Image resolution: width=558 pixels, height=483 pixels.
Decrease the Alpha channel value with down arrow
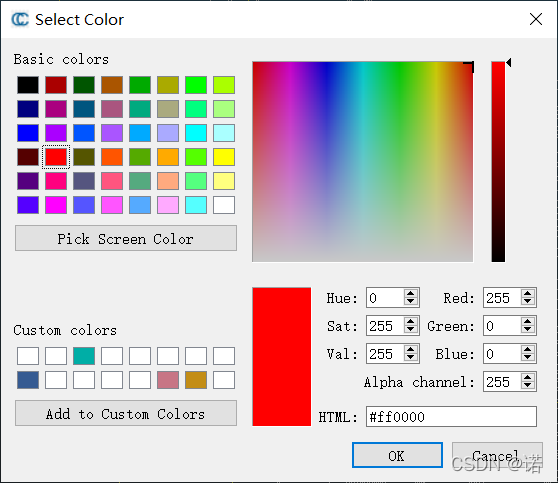point(527,385)
